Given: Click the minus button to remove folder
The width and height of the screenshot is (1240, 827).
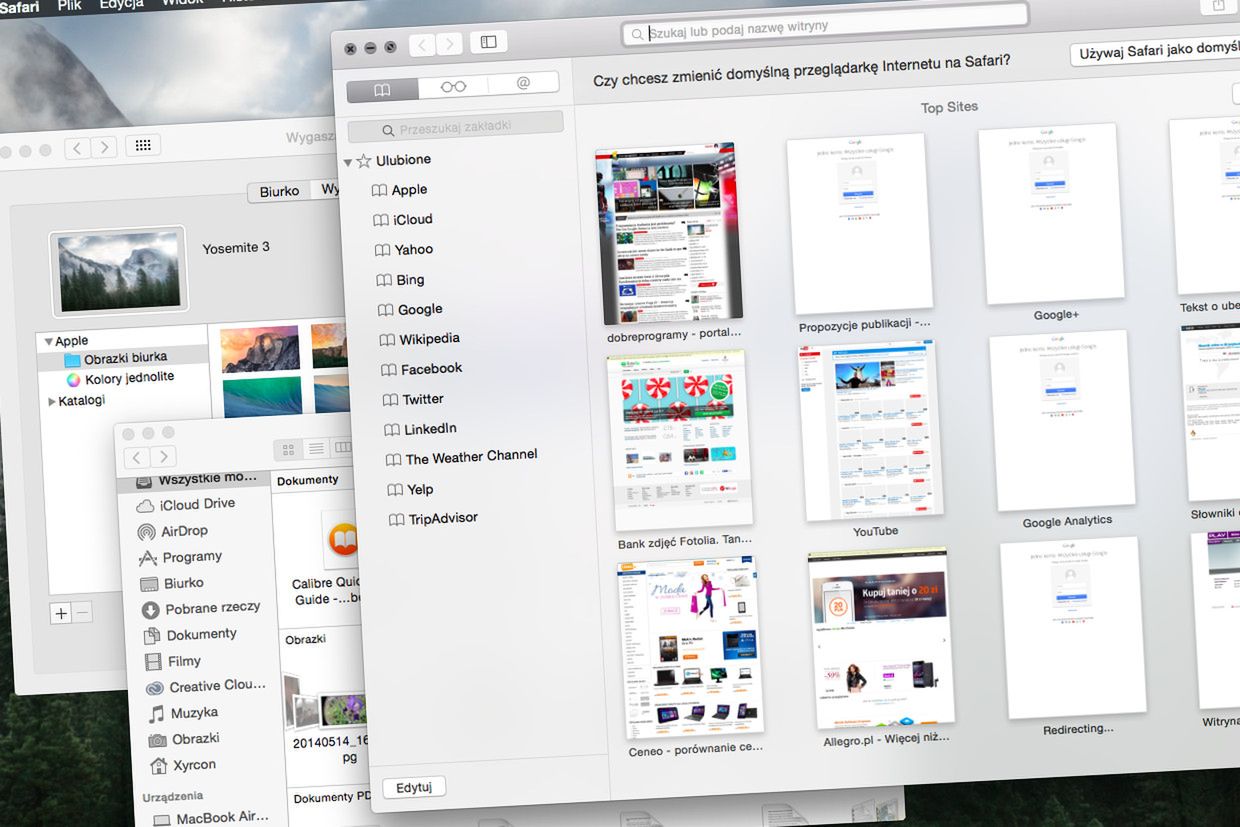Looking at the screenshot, I should [x=83, y=612].
